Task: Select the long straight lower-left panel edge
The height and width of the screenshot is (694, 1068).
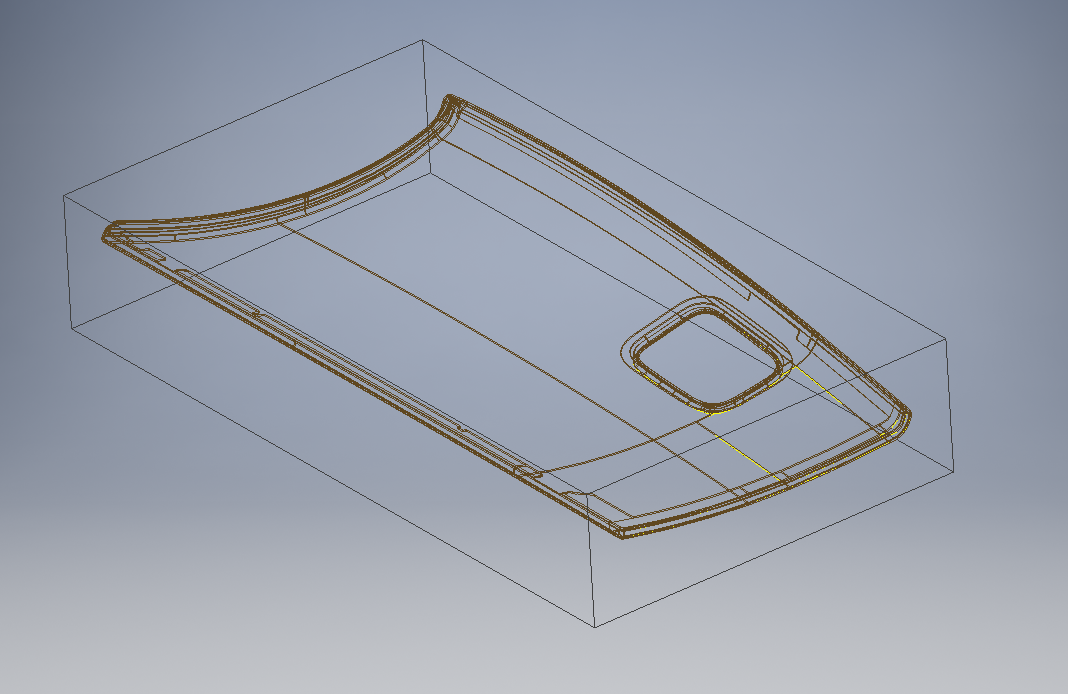Action: click(350, 378)
